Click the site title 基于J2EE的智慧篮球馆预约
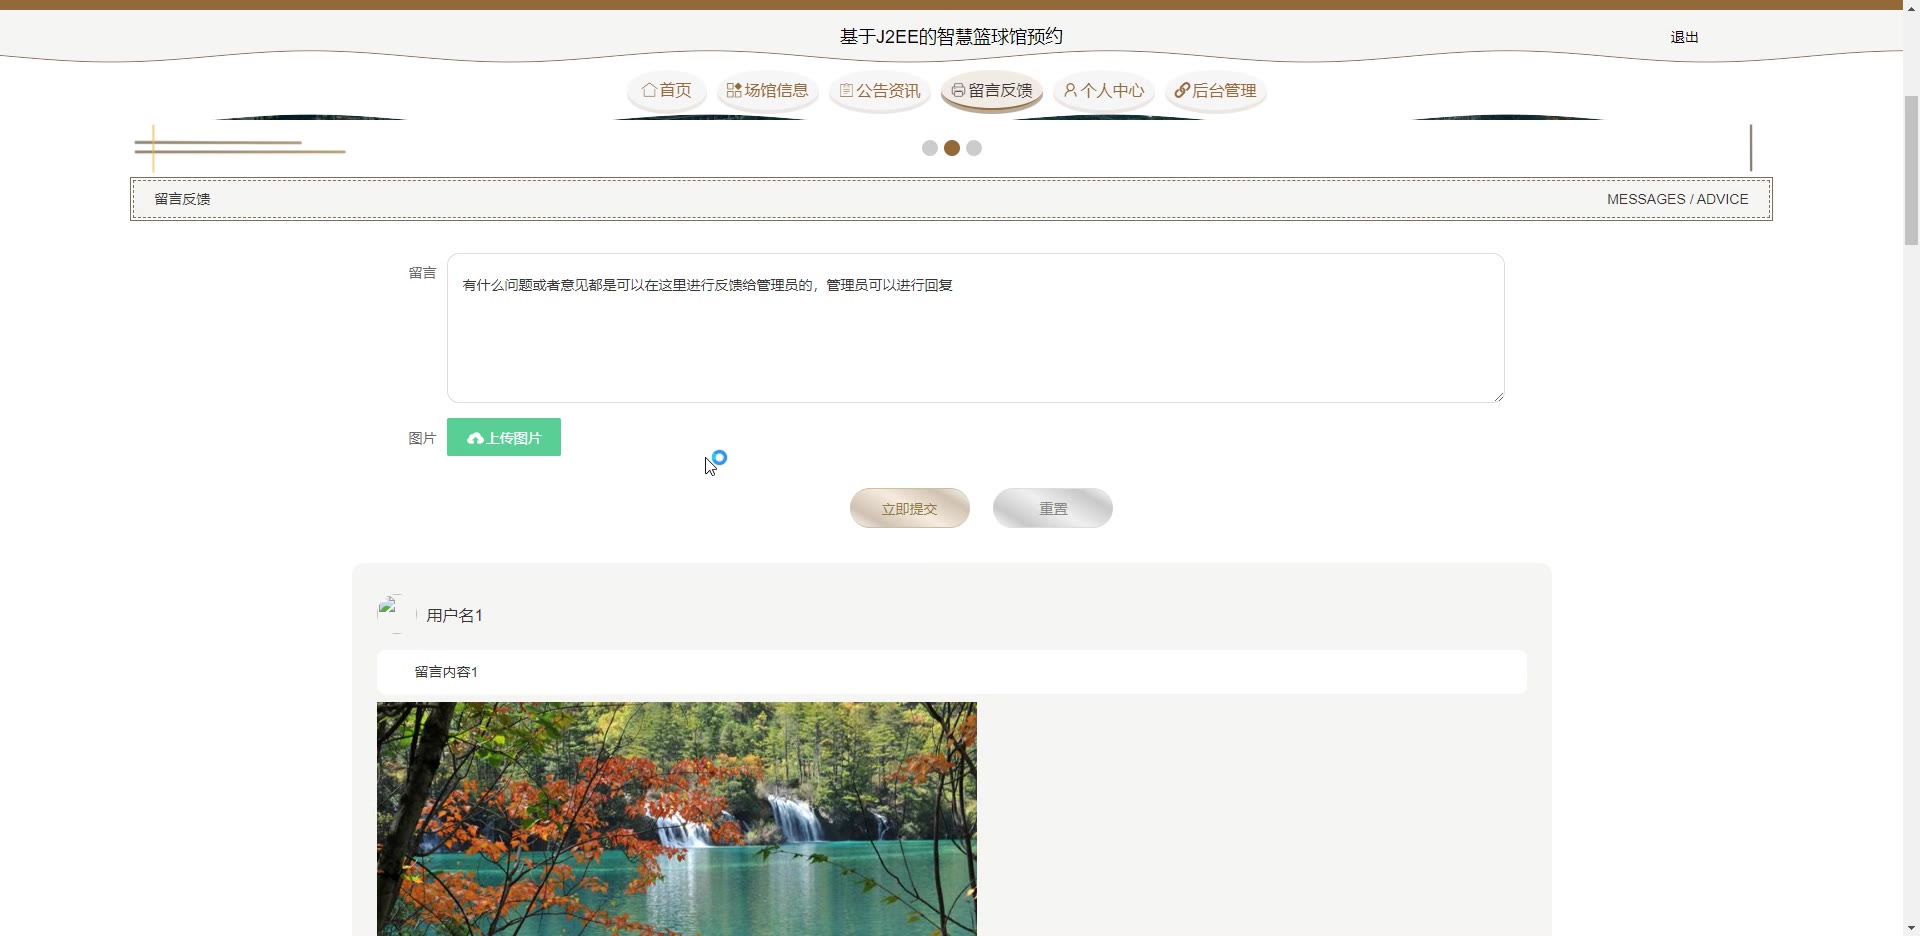The image size is (1920, 936). pyautogui.click(x=951, y=37)
